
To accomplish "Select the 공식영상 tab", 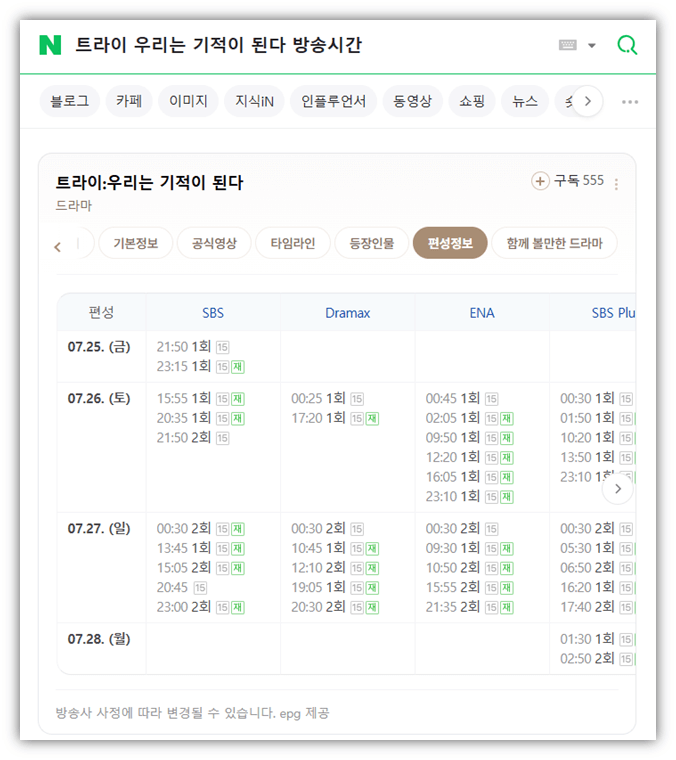I will 214,243.
